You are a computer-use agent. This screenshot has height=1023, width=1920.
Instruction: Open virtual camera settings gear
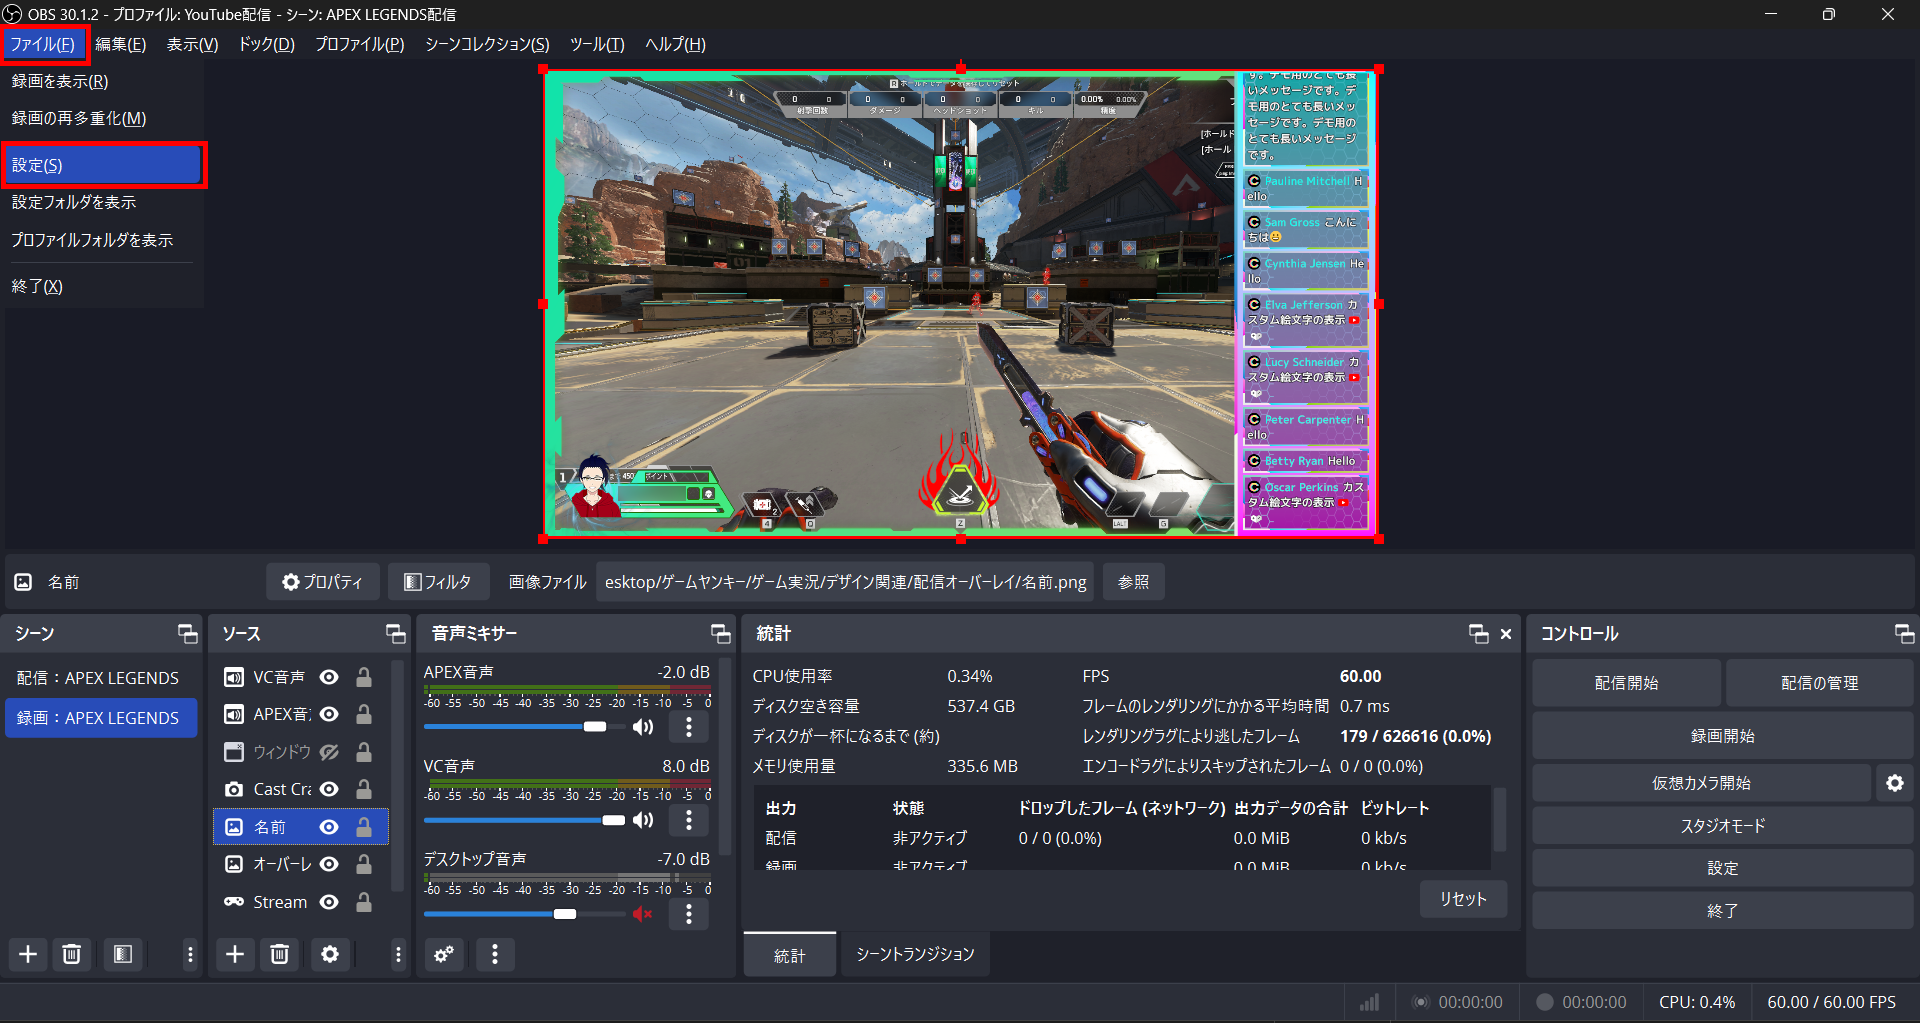[1895, 783]
